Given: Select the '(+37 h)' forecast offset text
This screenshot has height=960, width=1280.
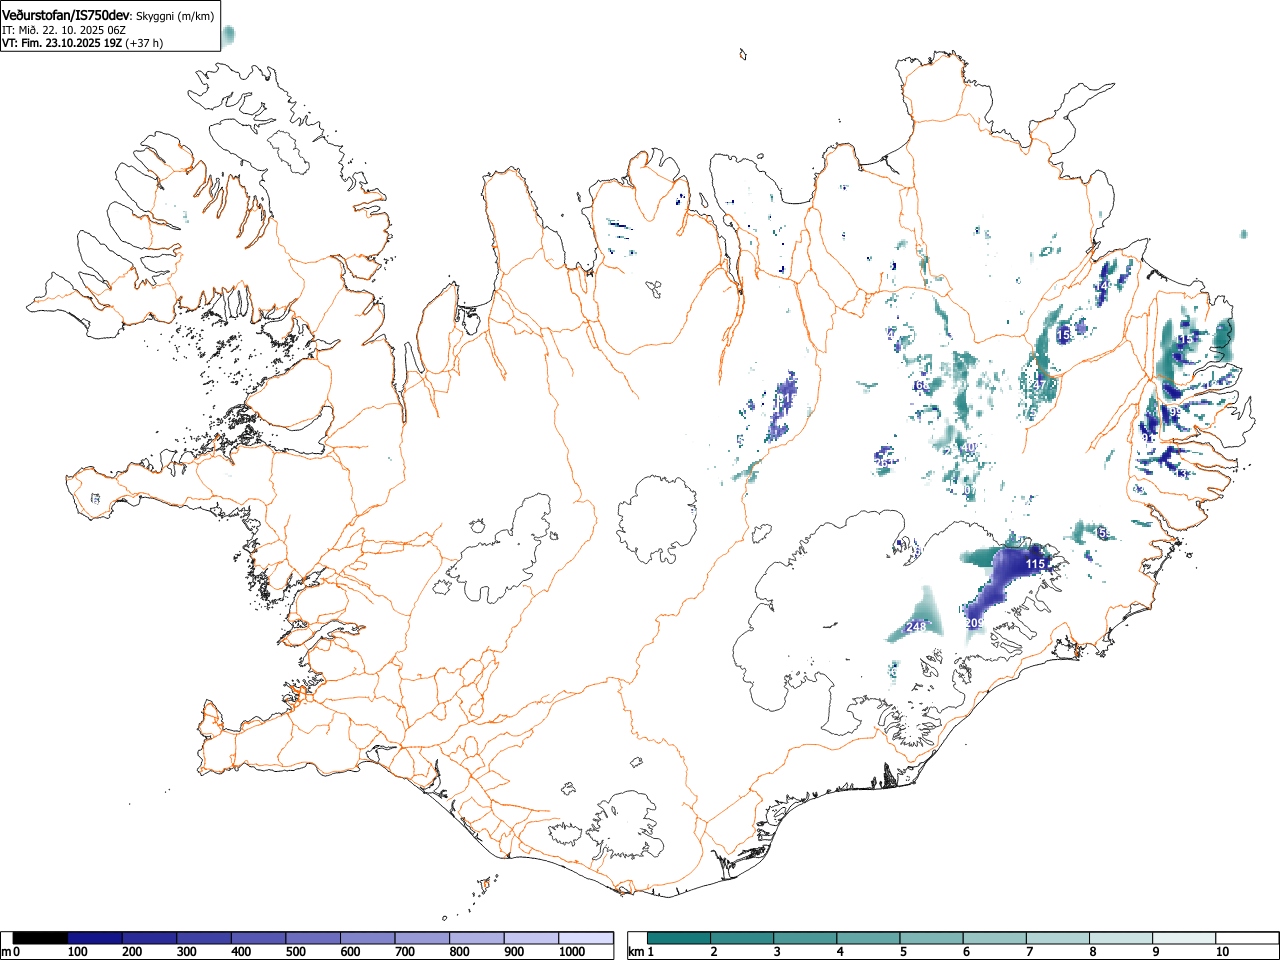Looking at the screenshot, I should pyautogui.click(x=144, y=43).
